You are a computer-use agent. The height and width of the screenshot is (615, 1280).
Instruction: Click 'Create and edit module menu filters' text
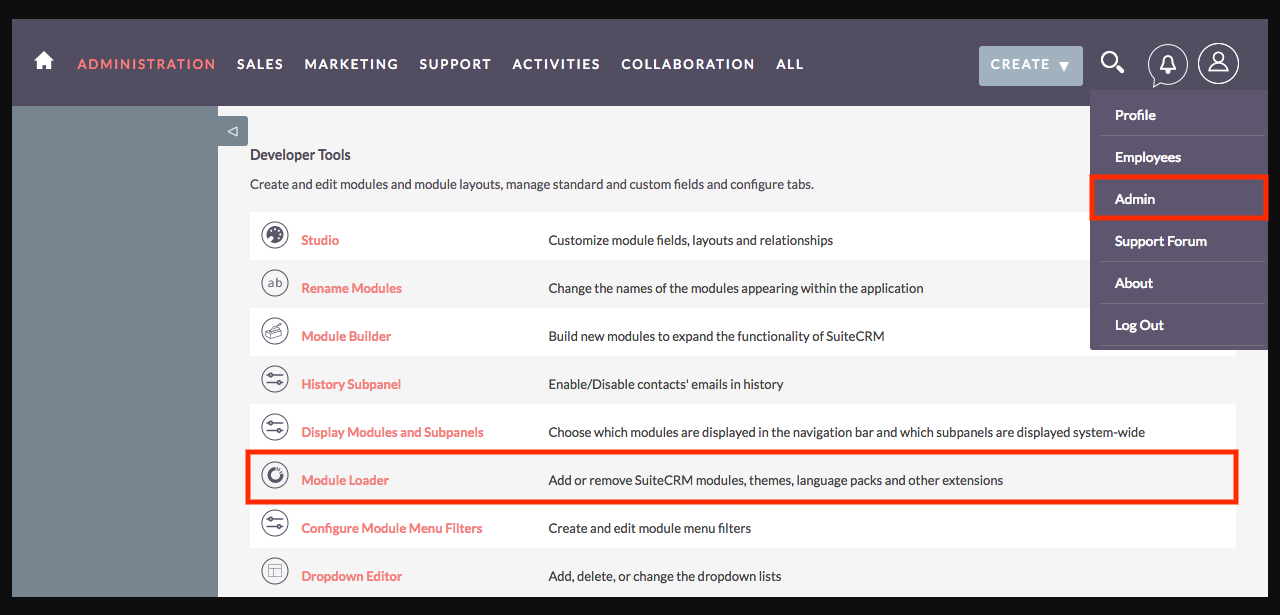tap(650, 528)
